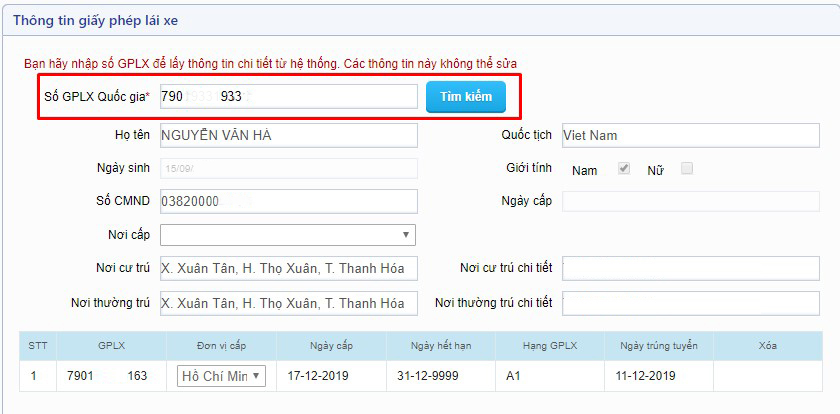
Task: Click the Ngày cấp field beside Số CMND
Action: [x=689, y=201]
